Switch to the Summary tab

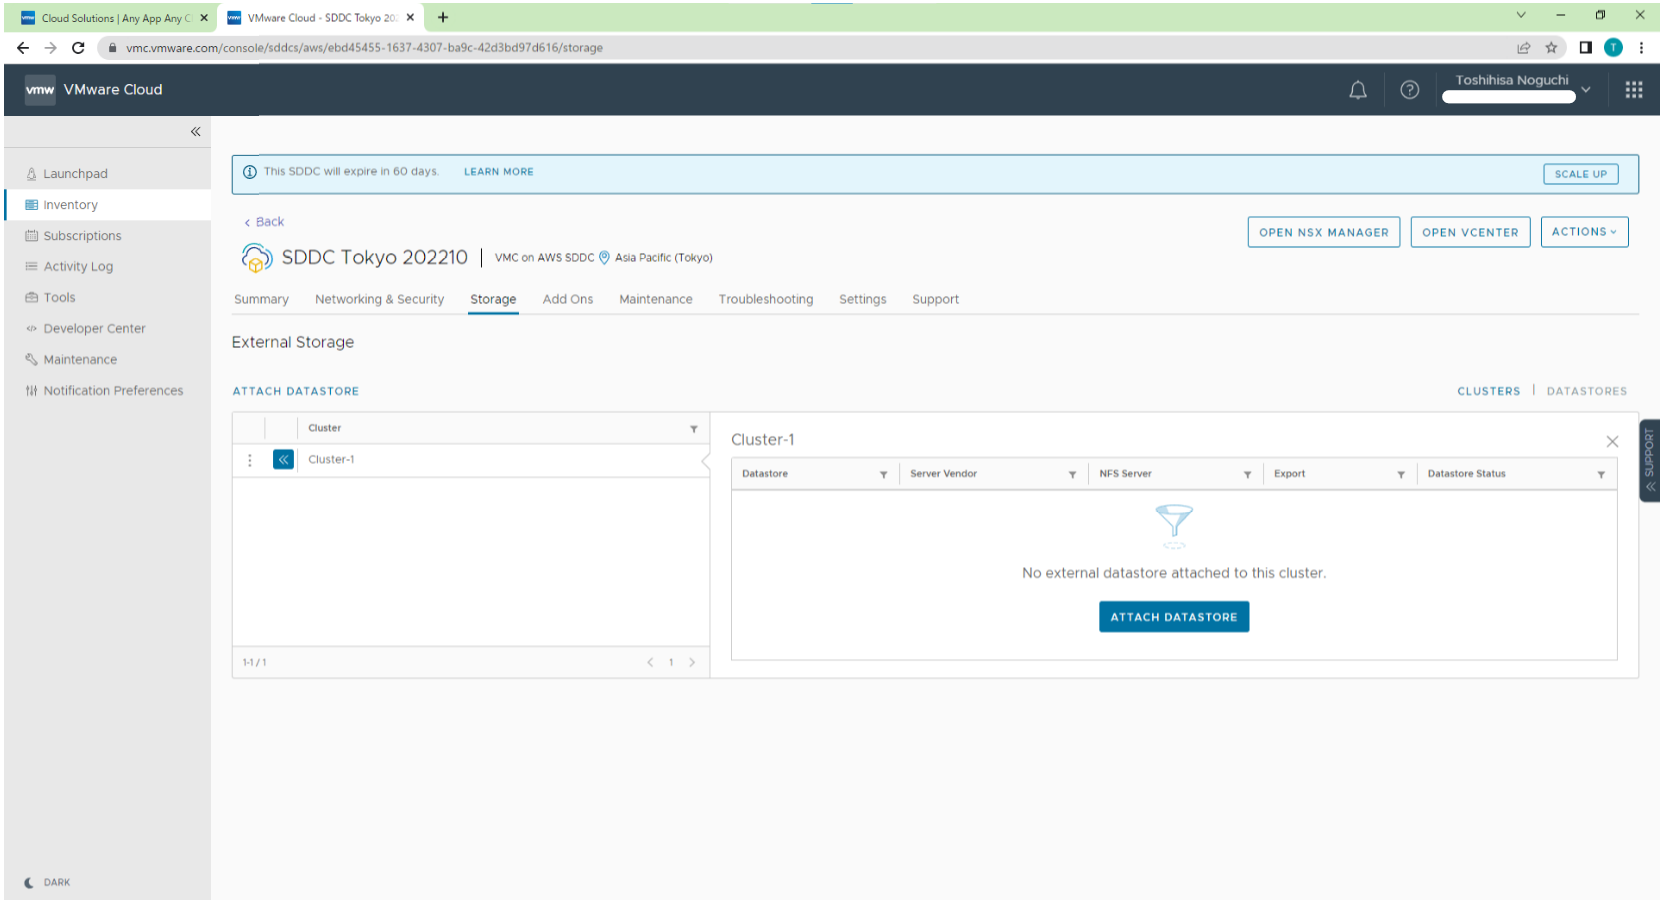[261, 300]
